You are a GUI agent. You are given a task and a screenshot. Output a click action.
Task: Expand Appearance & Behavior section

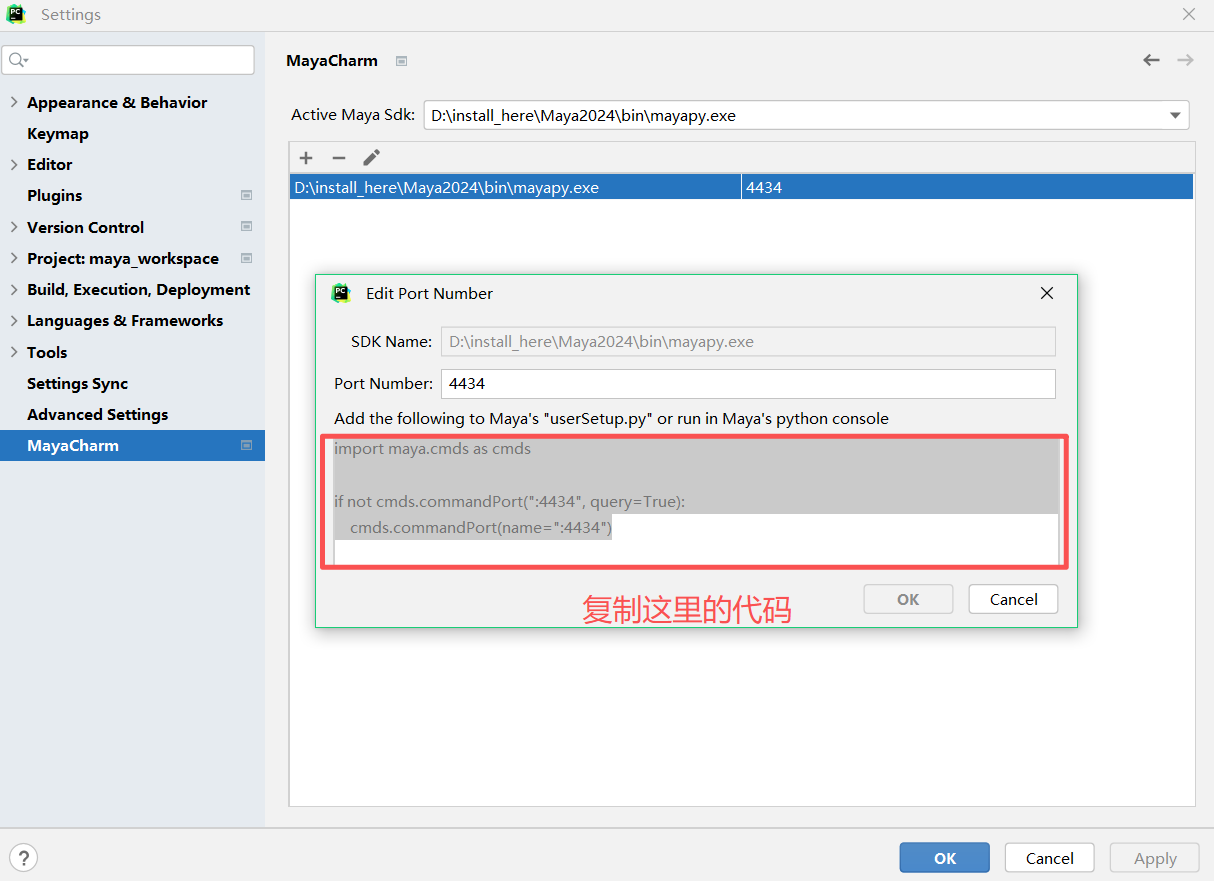click(14, 102)
